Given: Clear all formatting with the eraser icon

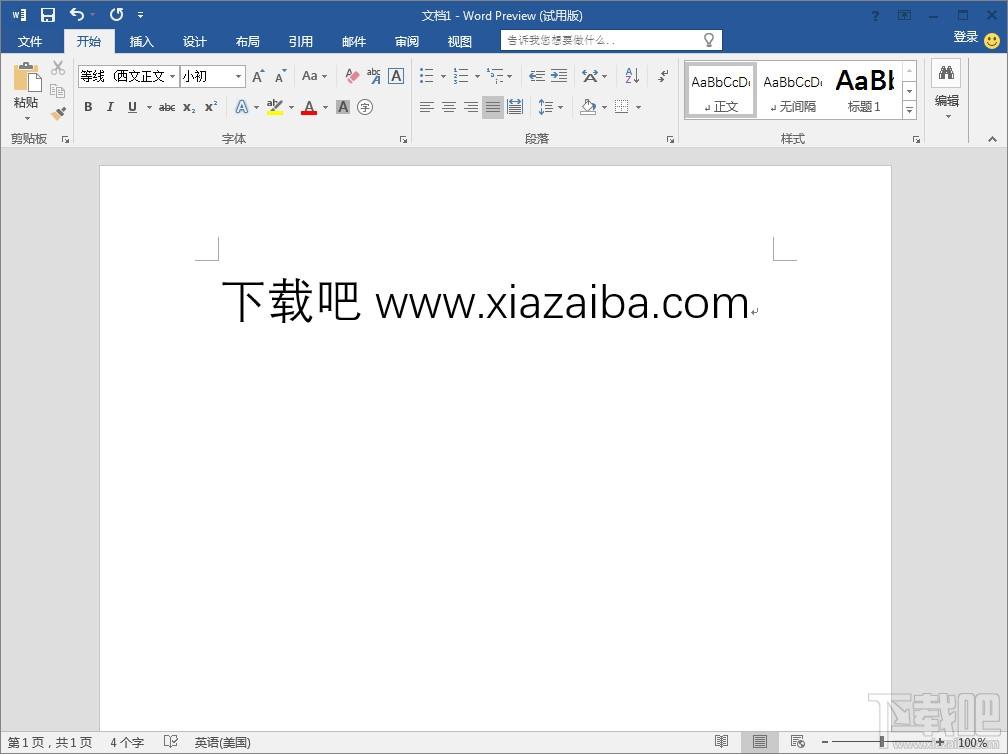Looking at the screenshot, I should [x=352, y=76].
